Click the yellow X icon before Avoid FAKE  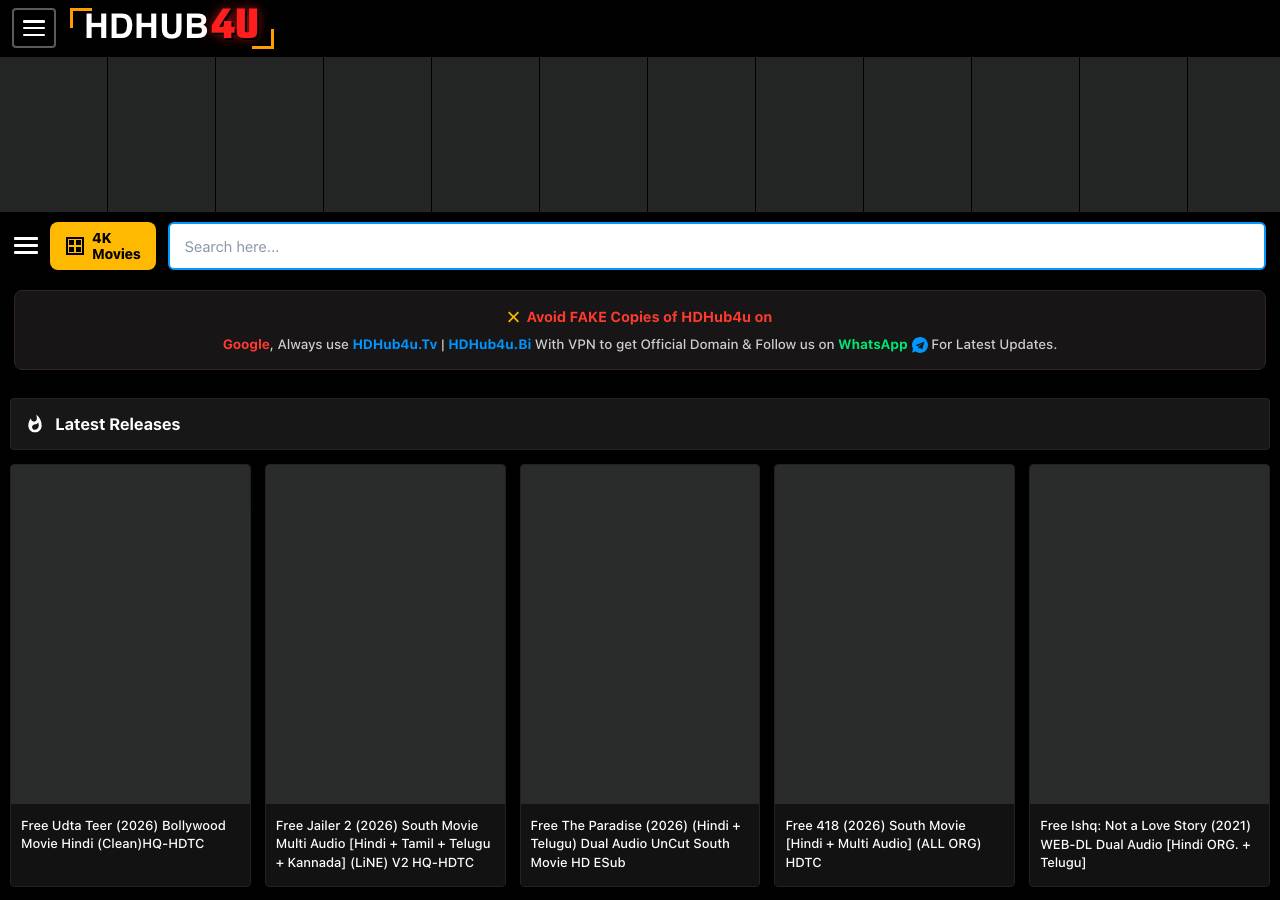click(x=513, y=317)
